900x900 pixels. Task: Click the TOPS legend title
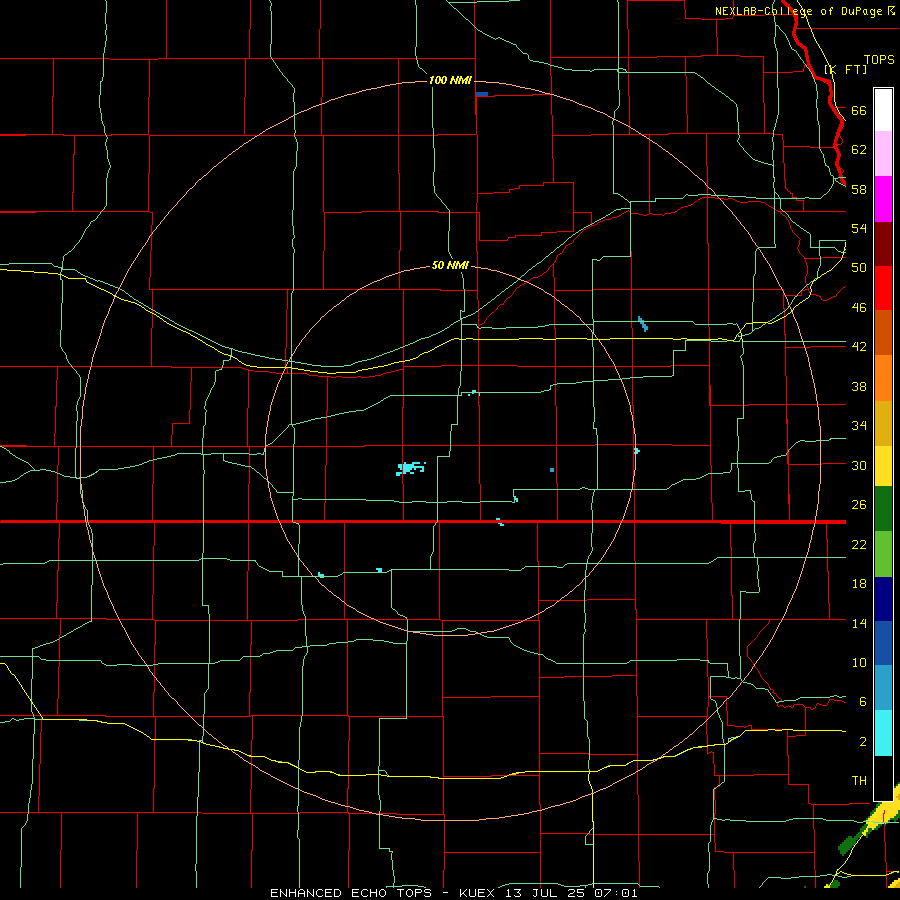[x=879, y=59]
